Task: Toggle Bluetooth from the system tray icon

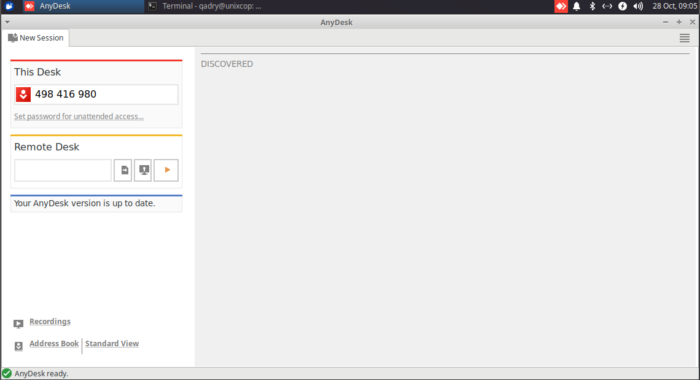Action: coord(592,6)
